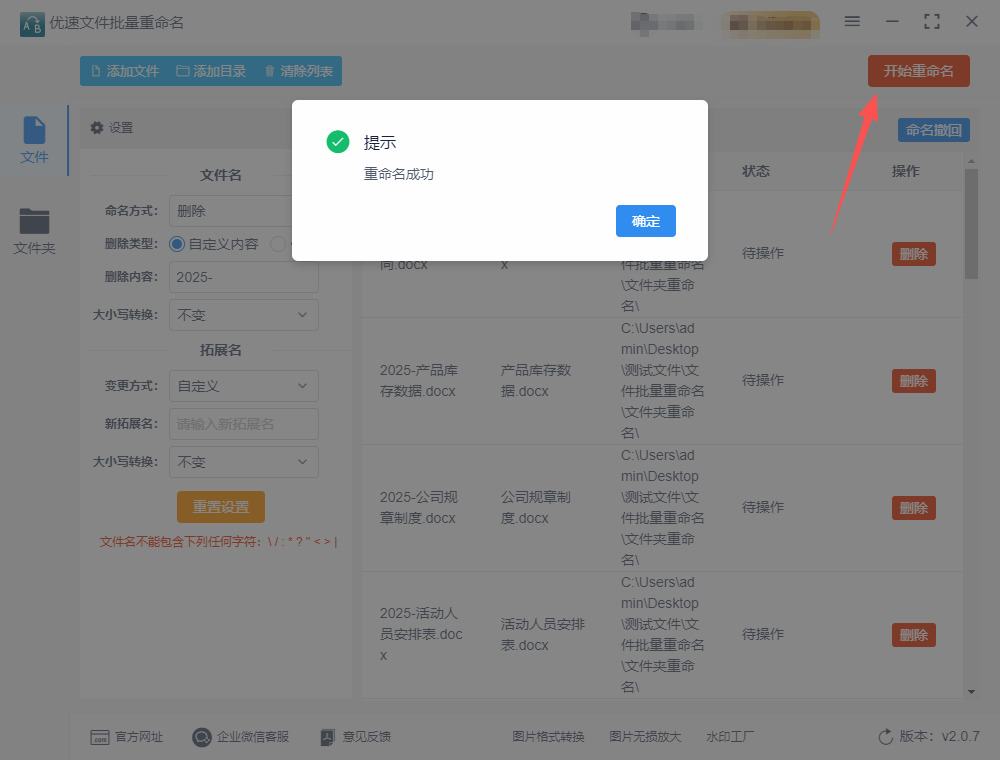Click the 新拓展名 input field

pyautogui.click(x=243, y=424)
